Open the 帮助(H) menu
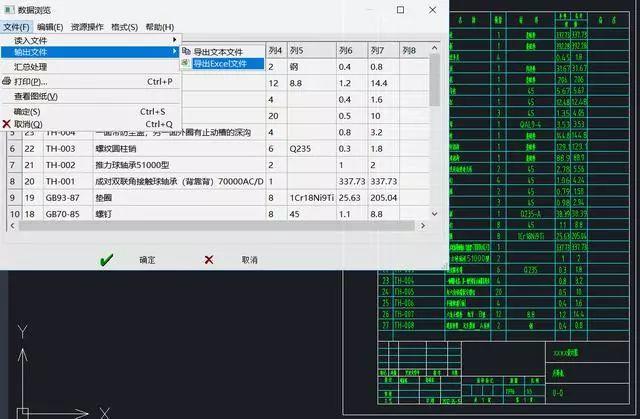Image resolution: width=640 pixels, height=419 pixels. pos(160,27)
